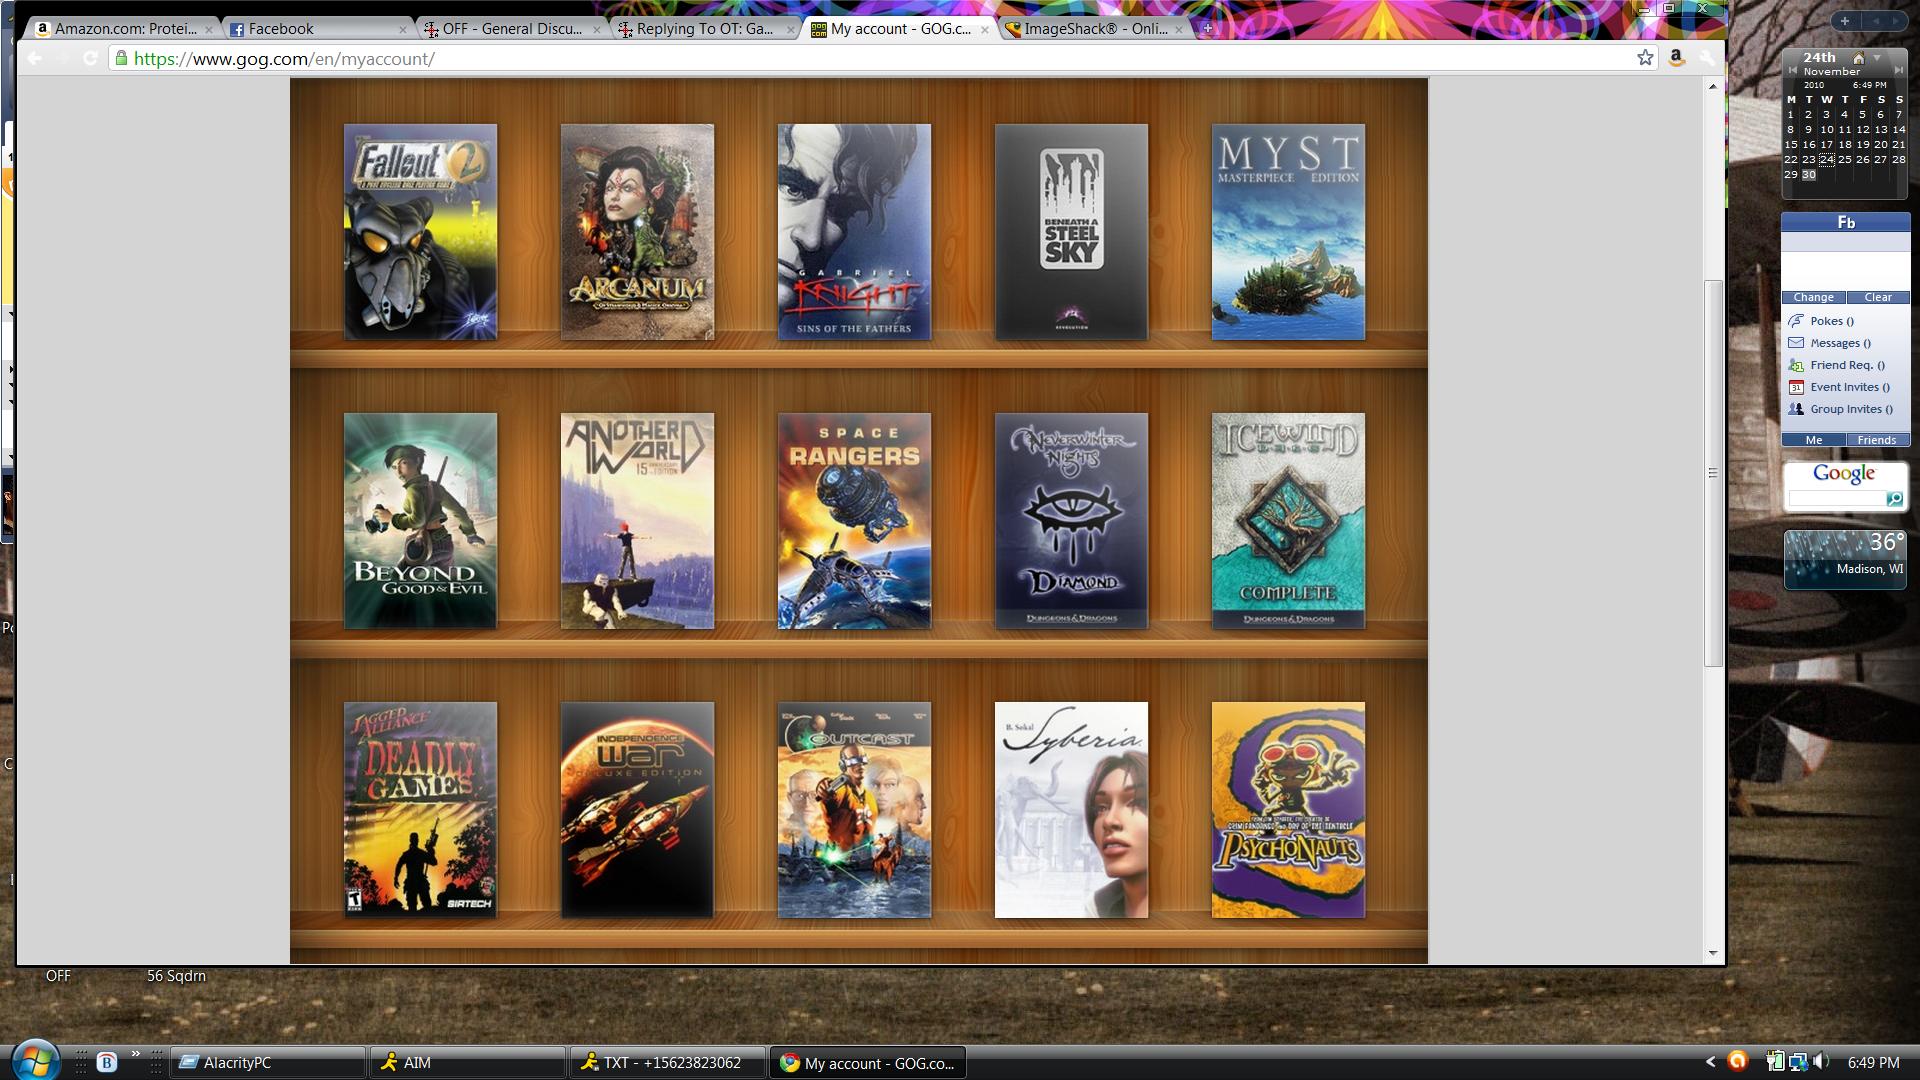Click the Google gadget search field

coord(1837,498)
